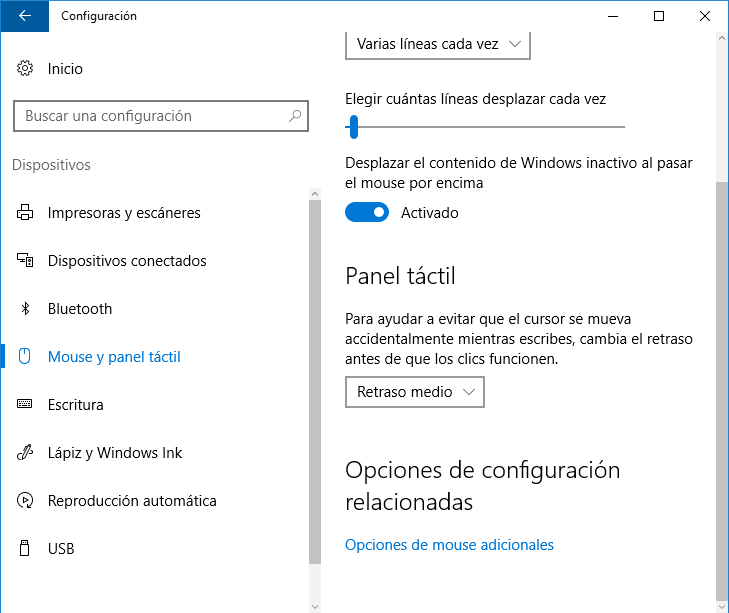The image size is (729, 613).
Task: Click the keyboard icon next to Escritura
Action: 25,405
